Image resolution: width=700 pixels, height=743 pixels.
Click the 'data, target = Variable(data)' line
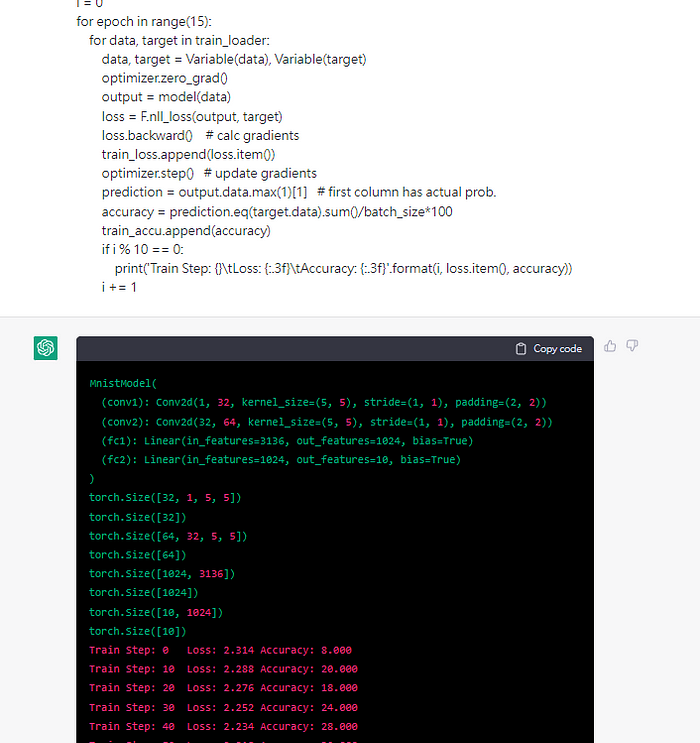234,60
